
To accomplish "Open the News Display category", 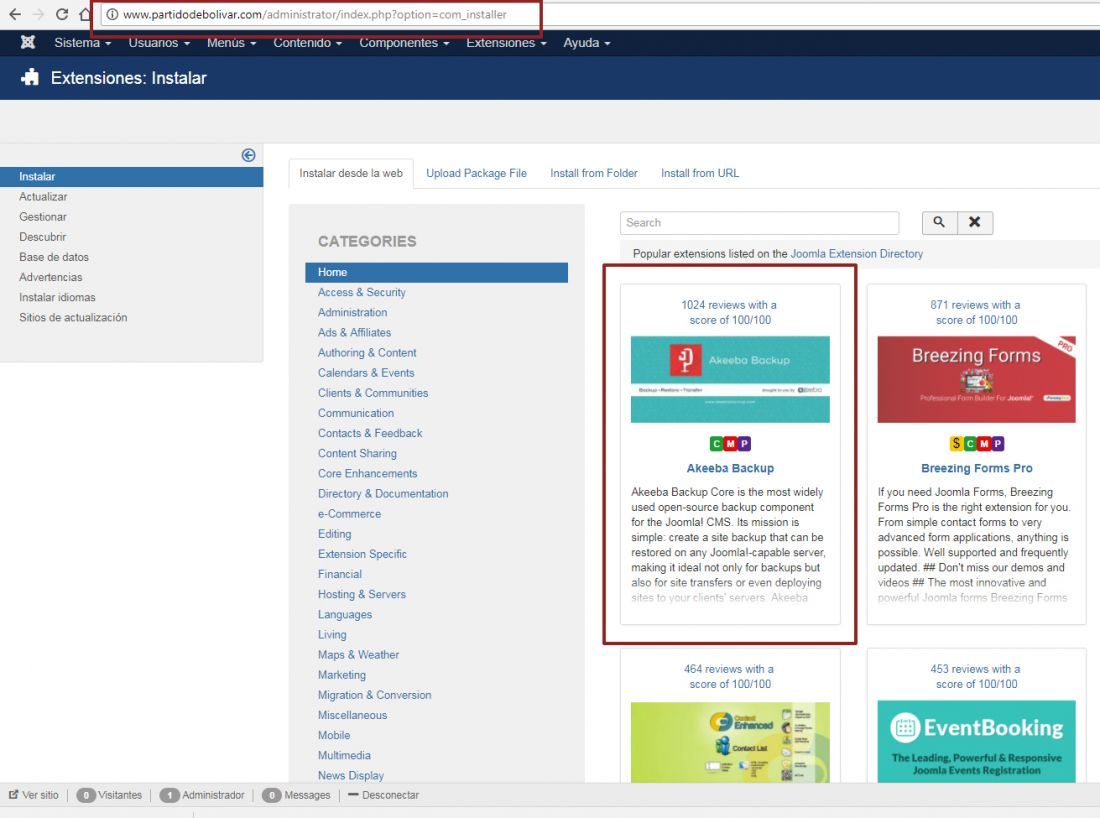I will click(351, 775).
